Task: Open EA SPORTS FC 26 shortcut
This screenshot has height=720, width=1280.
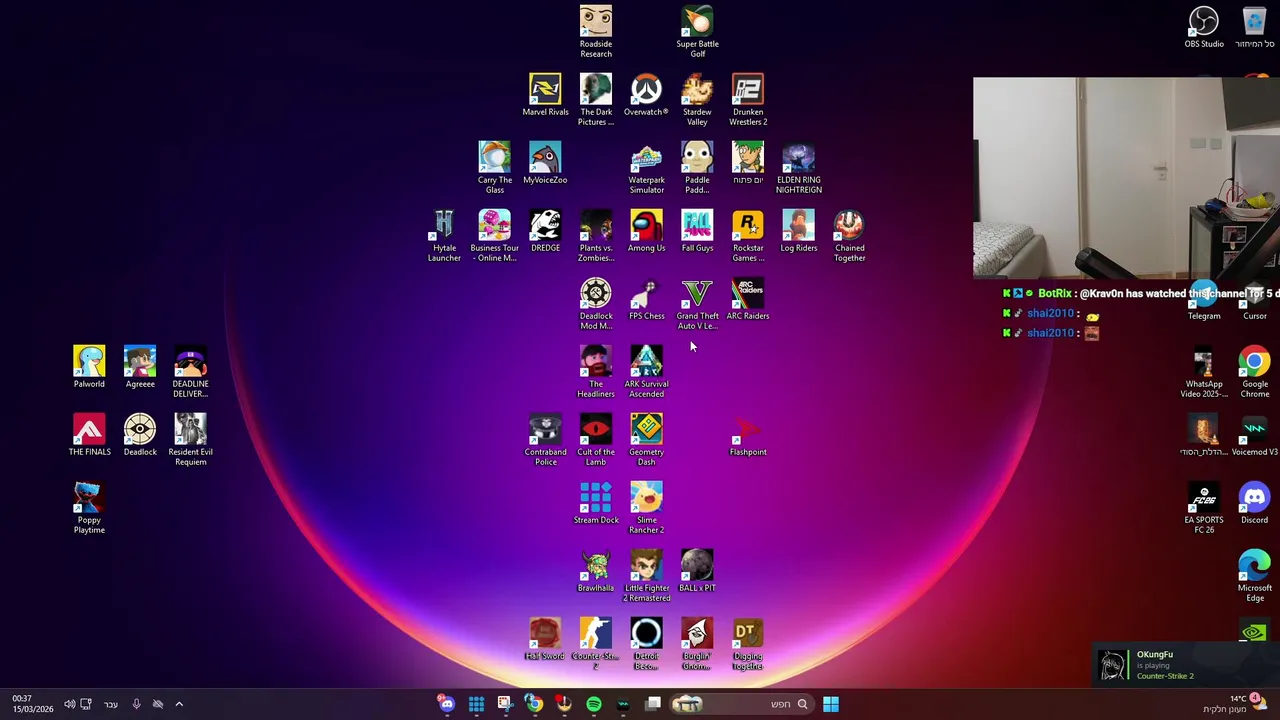Action: 1204,508
